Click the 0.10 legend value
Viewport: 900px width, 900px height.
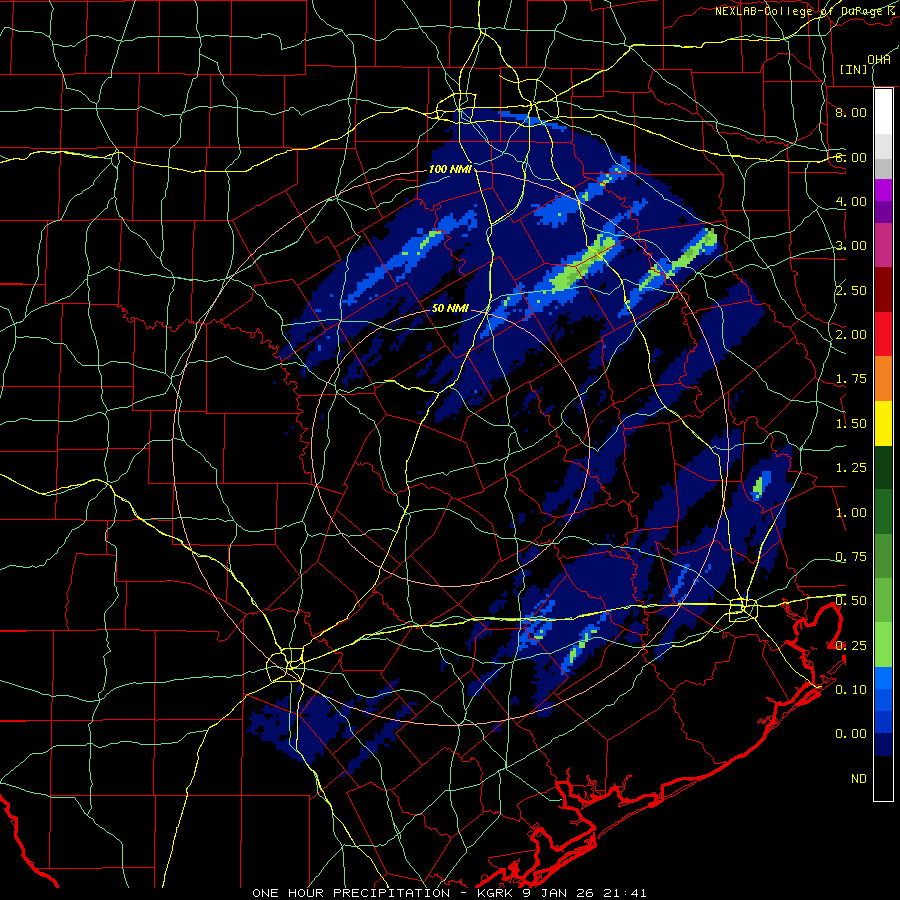point(851,690)
